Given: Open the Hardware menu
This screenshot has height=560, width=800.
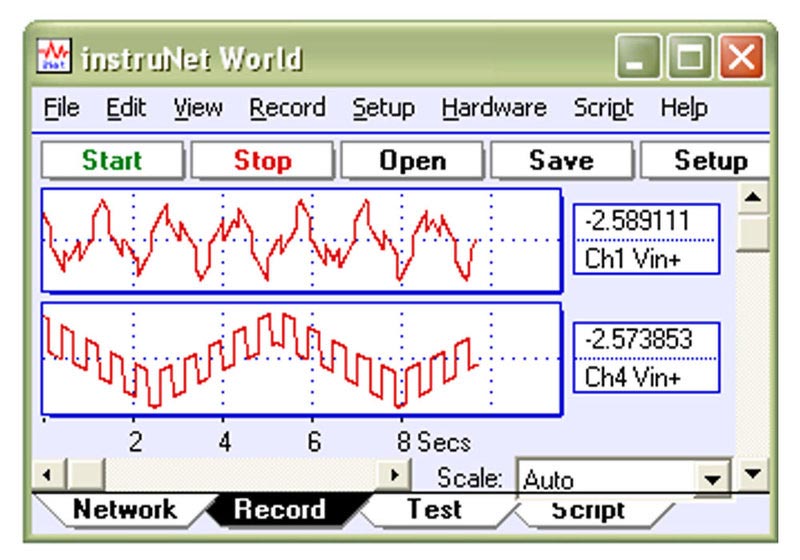Looking at the screenshot, I should pos(494,108).
